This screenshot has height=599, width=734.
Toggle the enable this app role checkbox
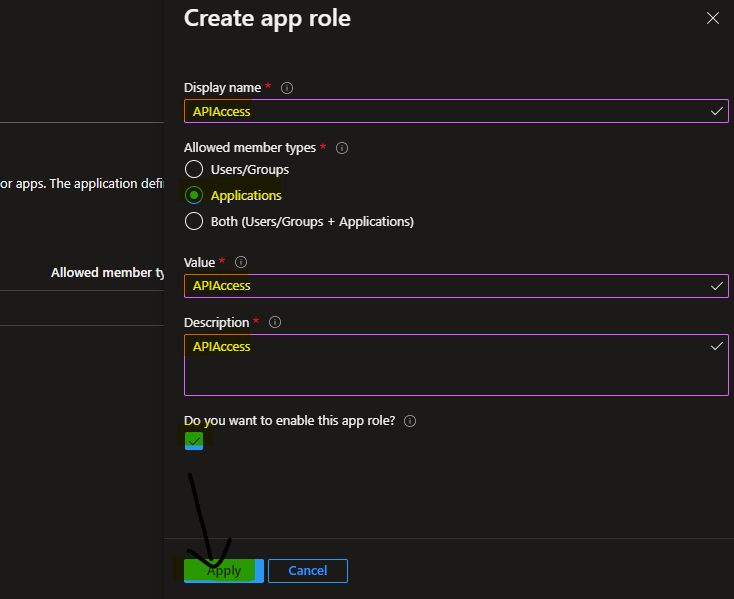click(x=194, y=440)
